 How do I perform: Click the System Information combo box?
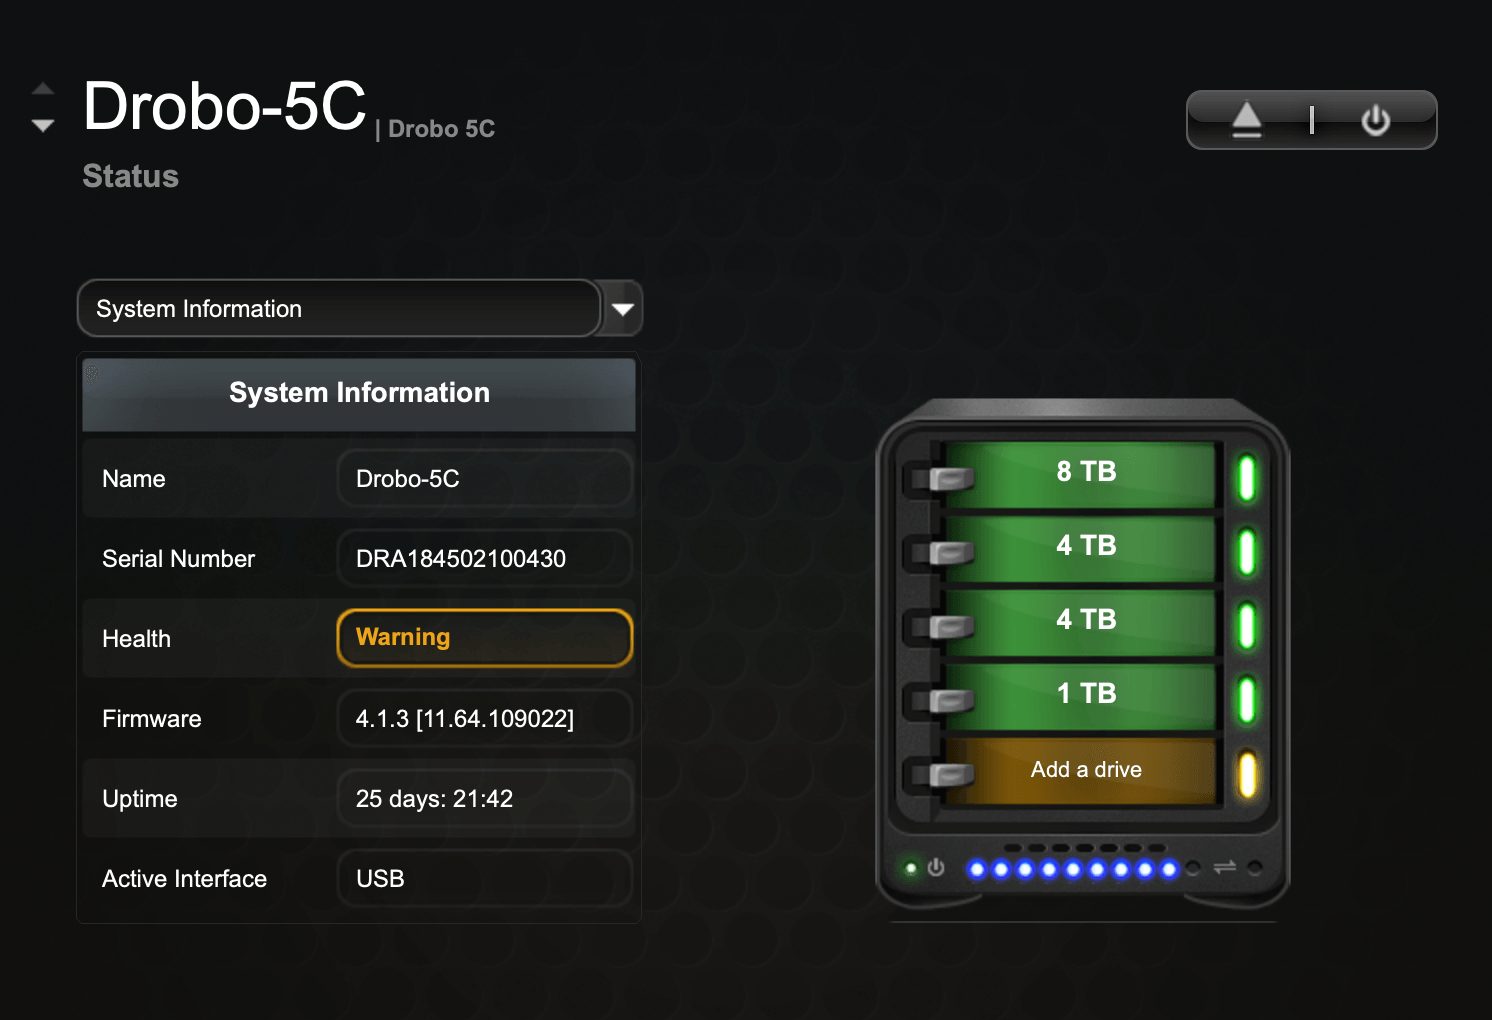[338, 309]
